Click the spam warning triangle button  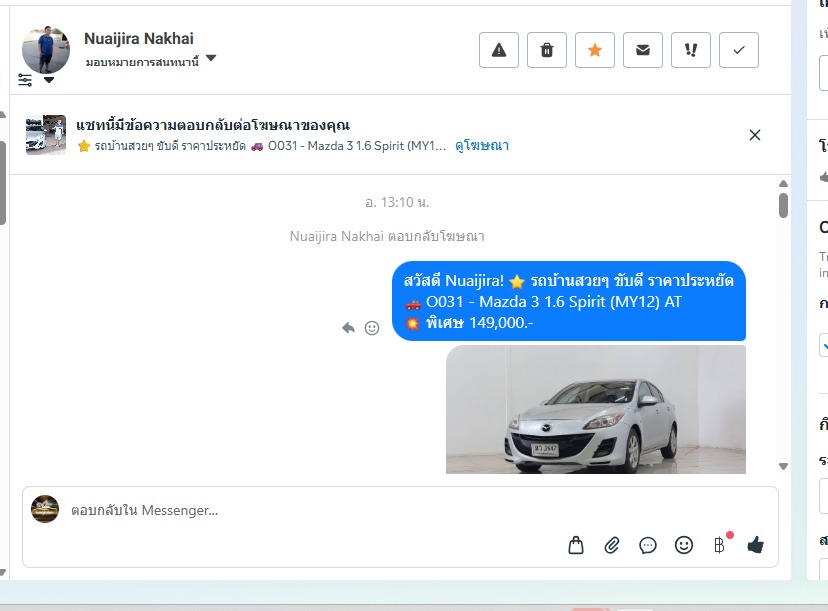tap(498, 50)
